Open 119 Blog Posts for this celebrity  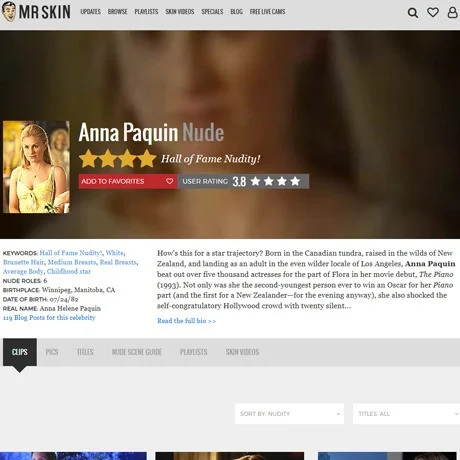click(x=49, y=318)
